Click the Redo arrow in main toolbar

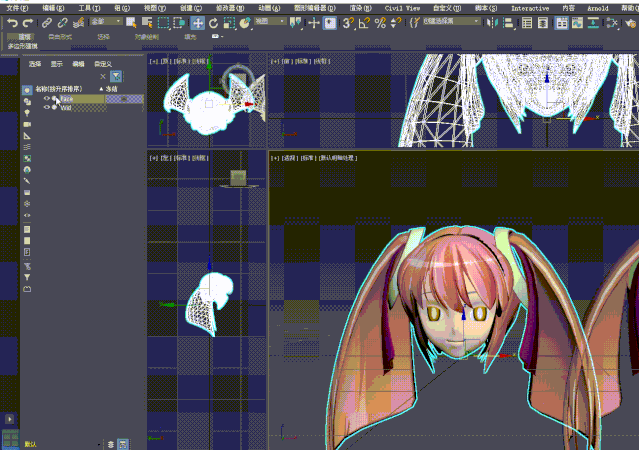click(x=28, y=23)
